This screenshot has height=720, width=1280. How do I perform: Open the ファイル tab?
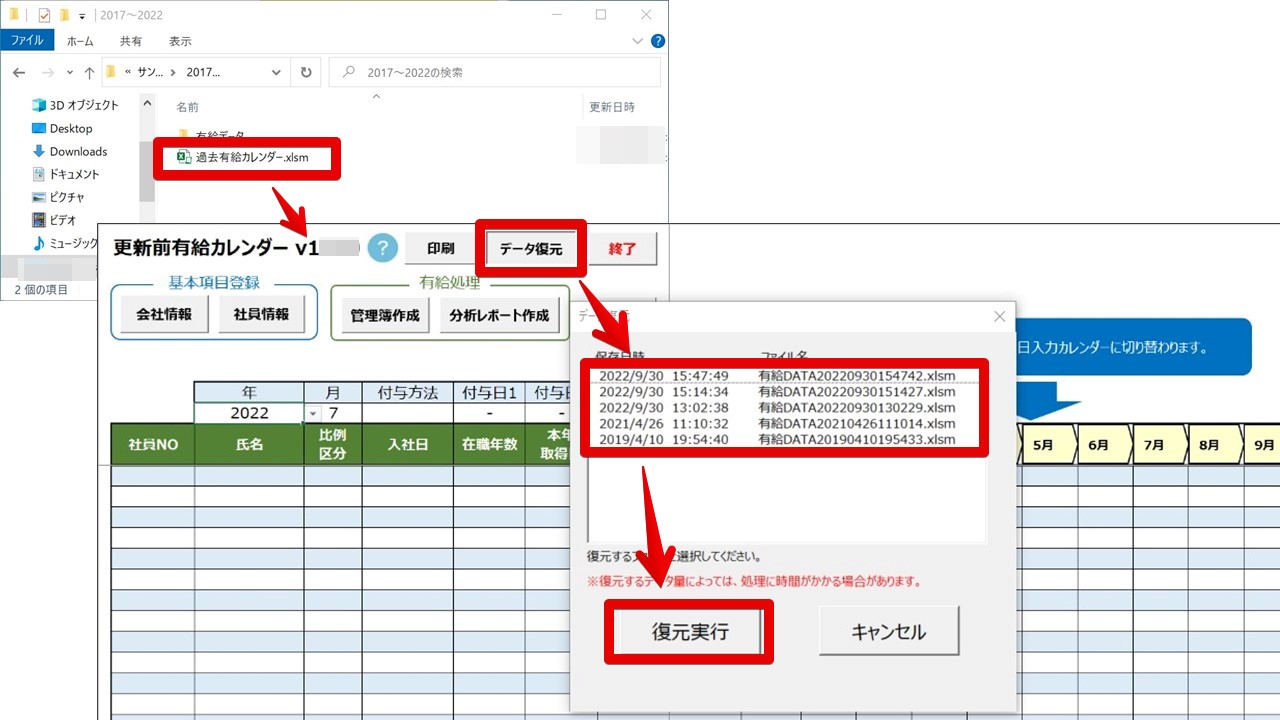[27, 41]
